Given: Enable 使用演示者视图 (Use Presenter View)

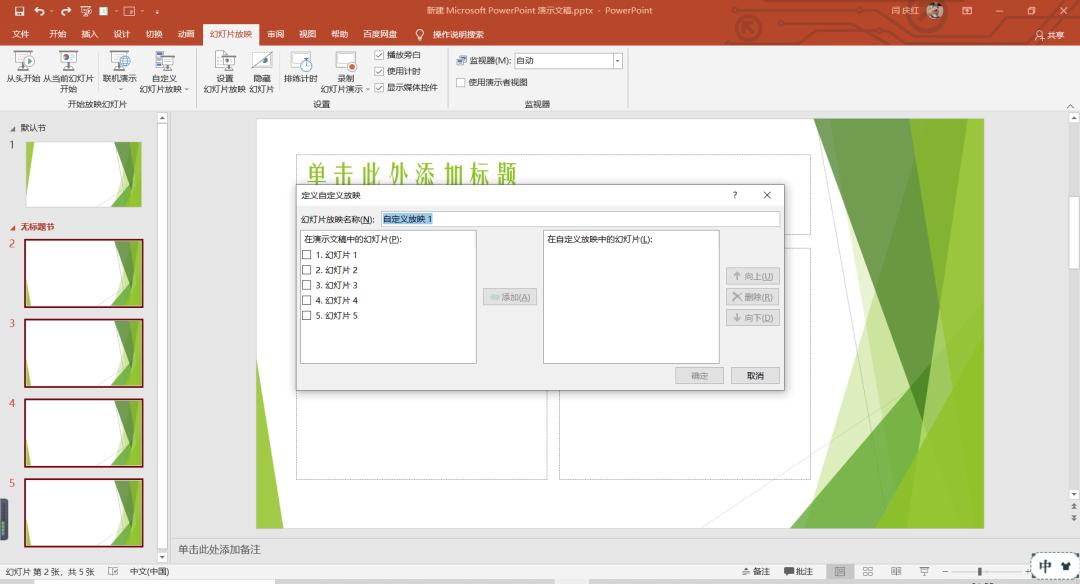Looking at the screenshot, I should (461, 82).
